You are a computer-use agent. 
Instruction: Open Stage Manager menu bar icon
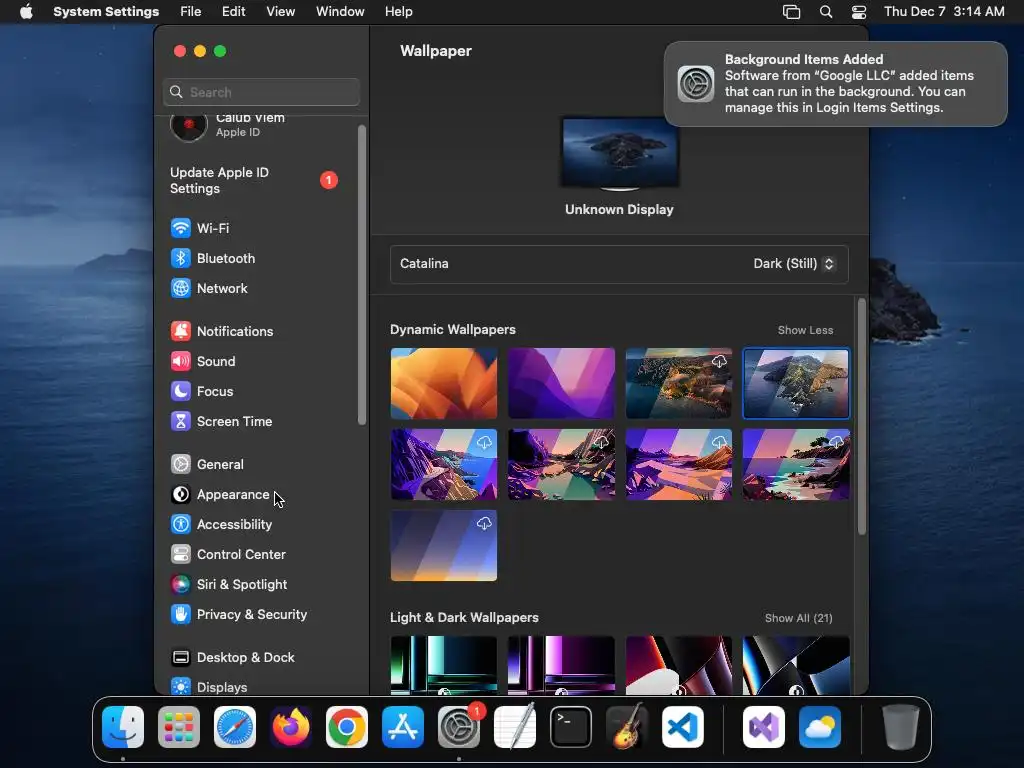click(792, 12)
